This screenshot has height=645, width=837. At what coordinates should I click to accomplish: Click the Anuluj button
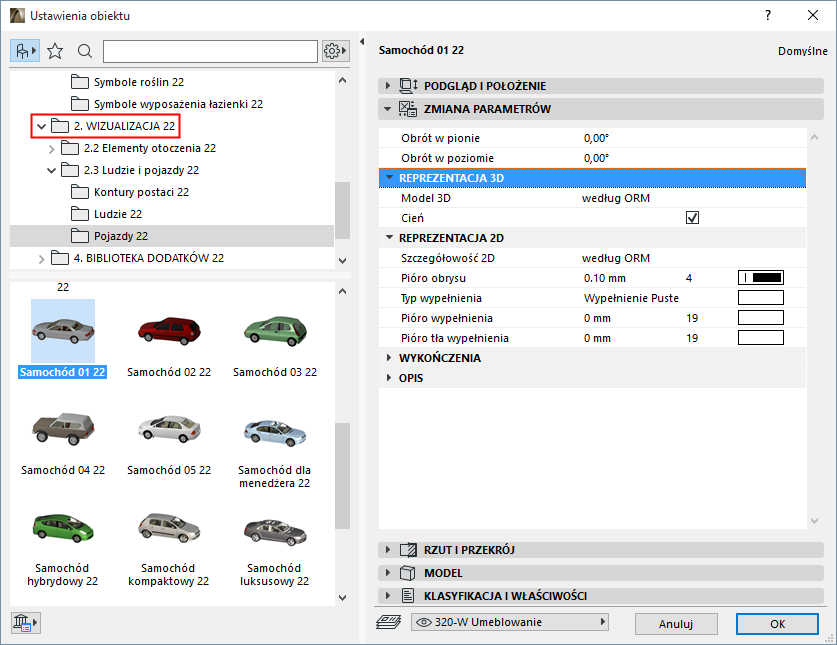(x=676, y=623)
